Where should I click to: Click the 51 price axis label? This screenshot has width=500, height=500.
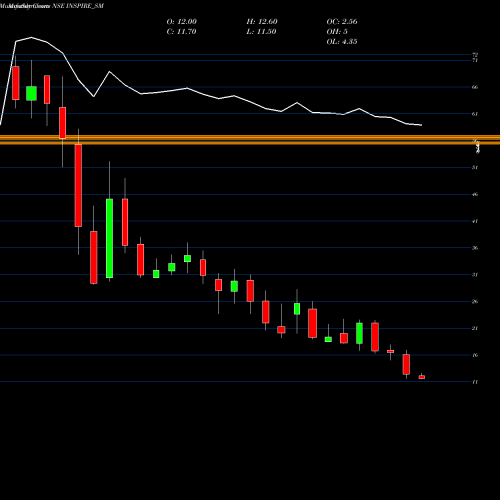click(x=475, y=167)
